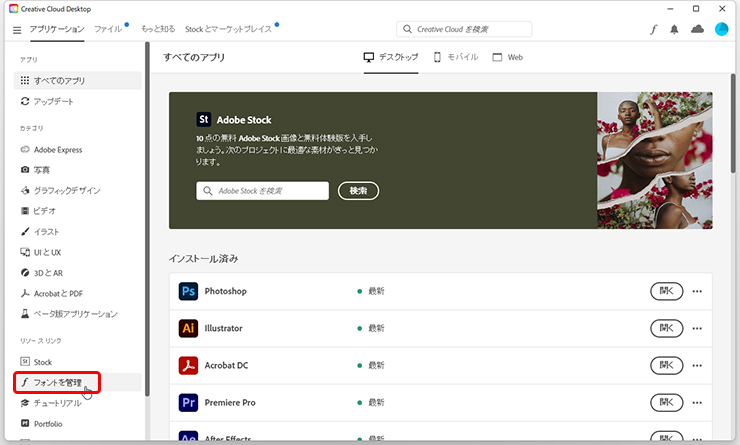The height and width of the screenshot is (445, 740).
Task: Click the cloud sync status icon
Action: point(698,30)
